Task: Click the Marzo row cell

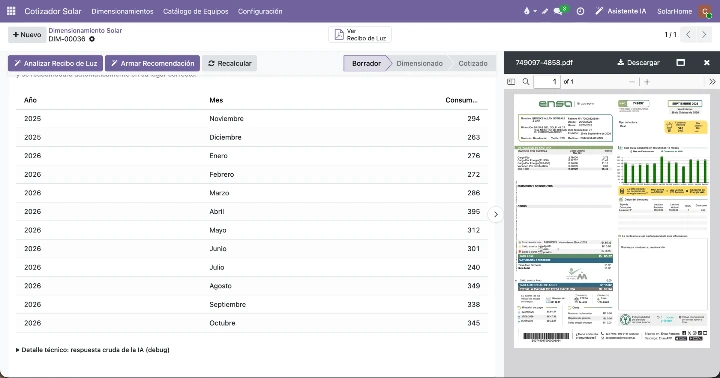Action: tap(219, 193)
